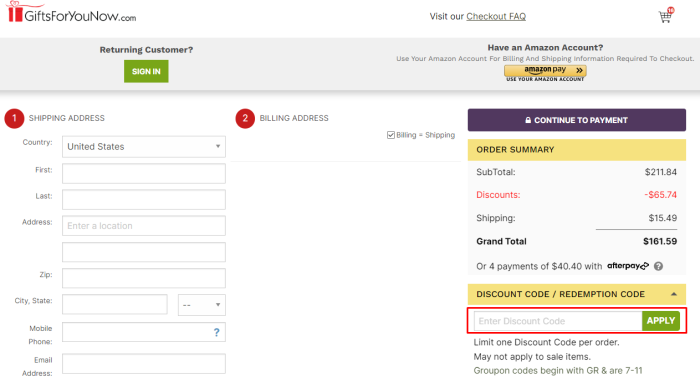Click the Amazon Pay button
700x383 pixels.
pyautogui.click(x=545, y=71)
